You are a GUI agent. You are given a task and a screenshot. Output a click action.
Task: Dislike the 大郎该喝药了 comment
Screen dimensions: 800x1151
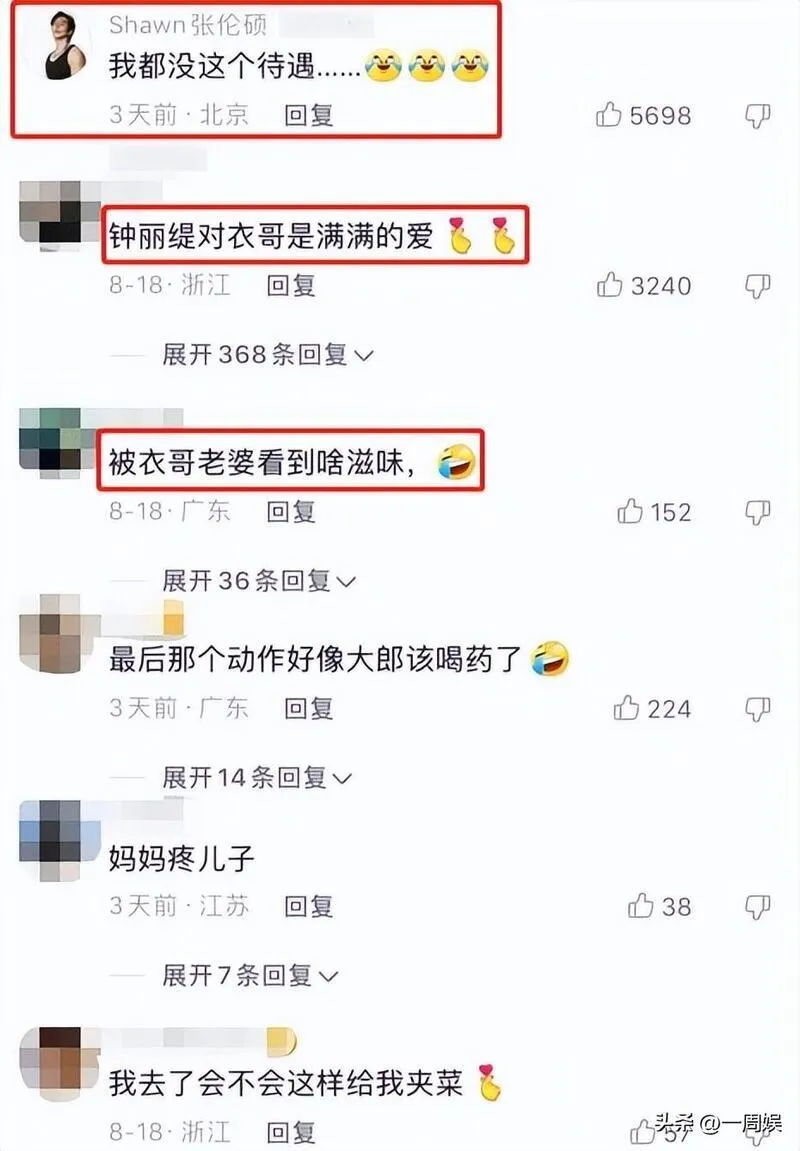tap(757, 708)
